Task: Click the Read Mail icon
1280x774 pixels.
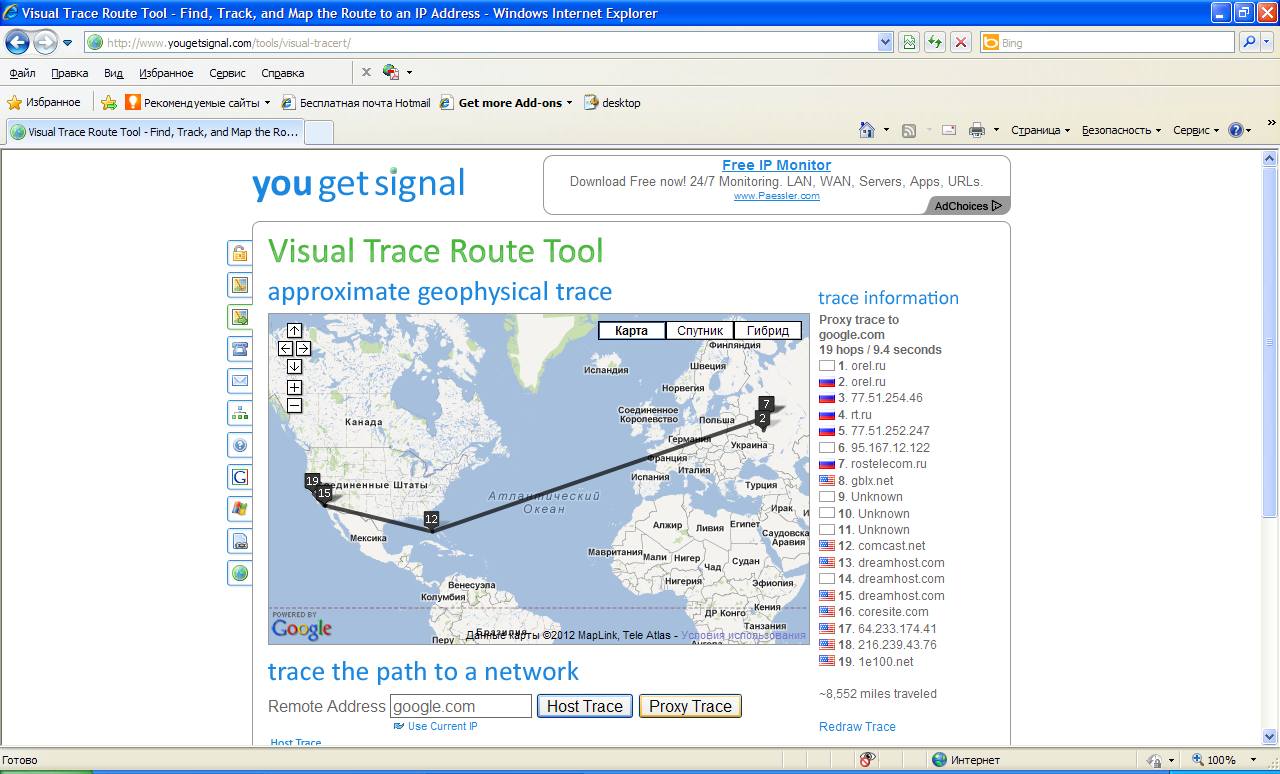Action: [949, 130]
